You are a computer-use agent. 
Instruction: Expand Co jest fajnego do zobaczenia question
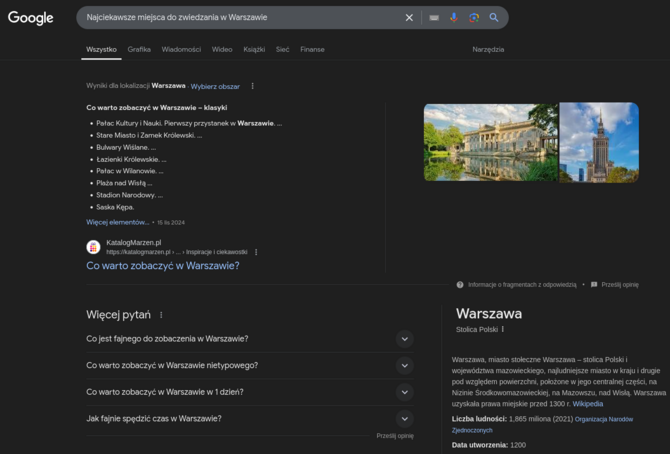pyautogui.click(x=250, y=339)
